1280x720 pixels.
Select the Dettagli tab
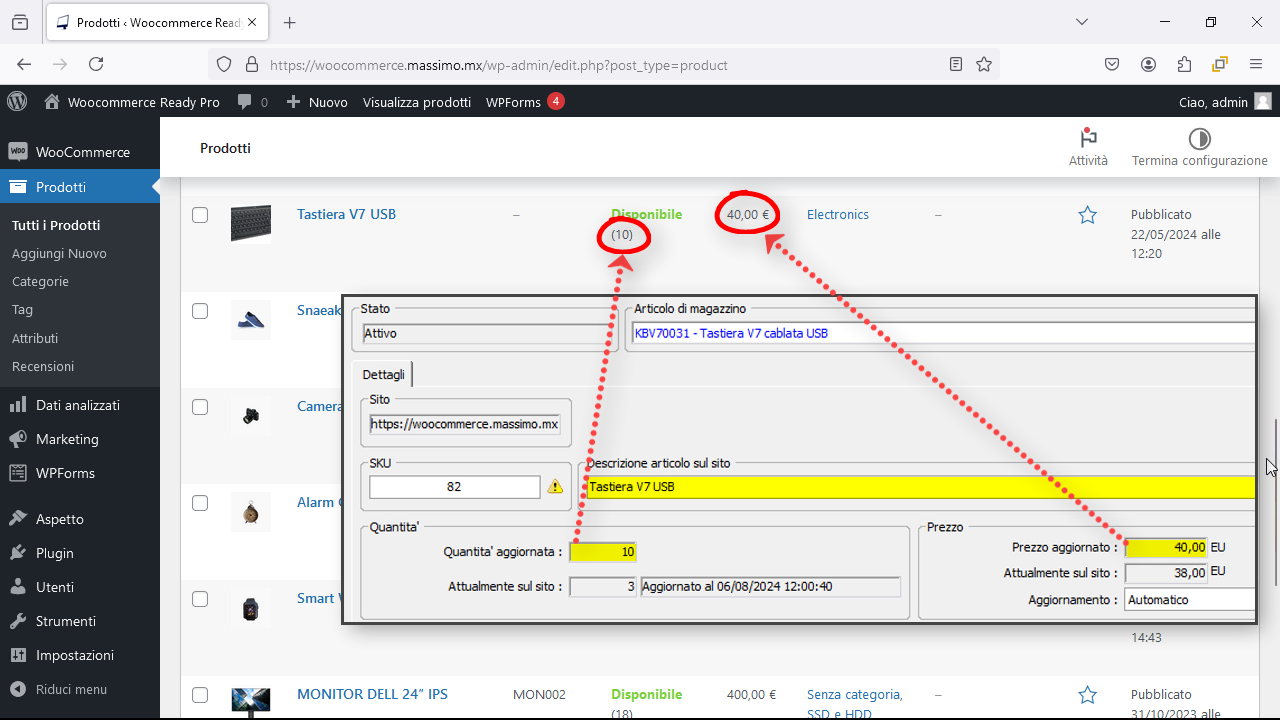pos(384,374)
